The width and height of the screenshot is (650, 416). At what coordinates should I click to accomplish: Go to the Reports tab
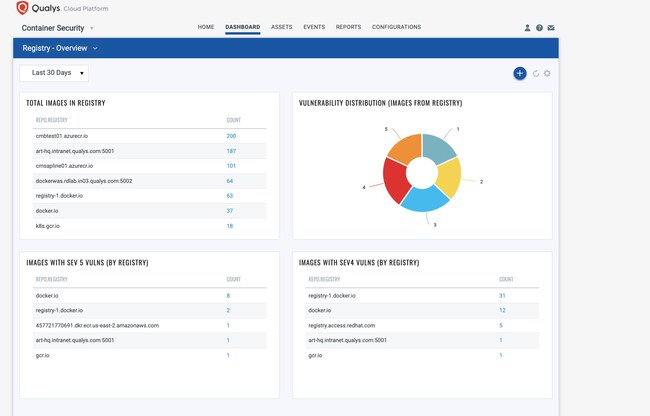click(348, 27)
